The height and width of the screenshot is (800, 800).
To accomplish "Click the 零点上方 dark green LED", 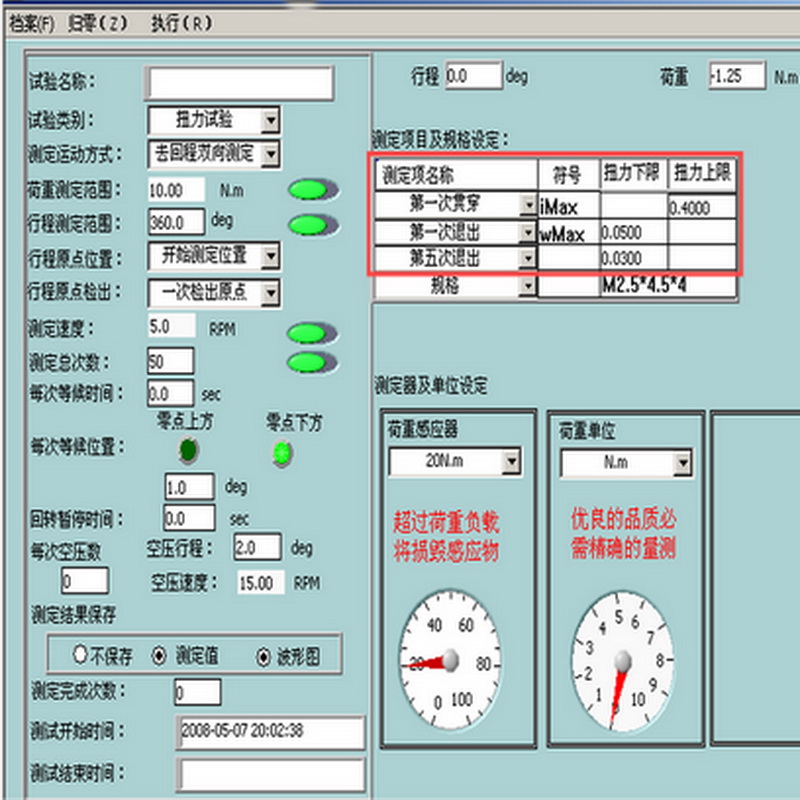I will point(189,451).
